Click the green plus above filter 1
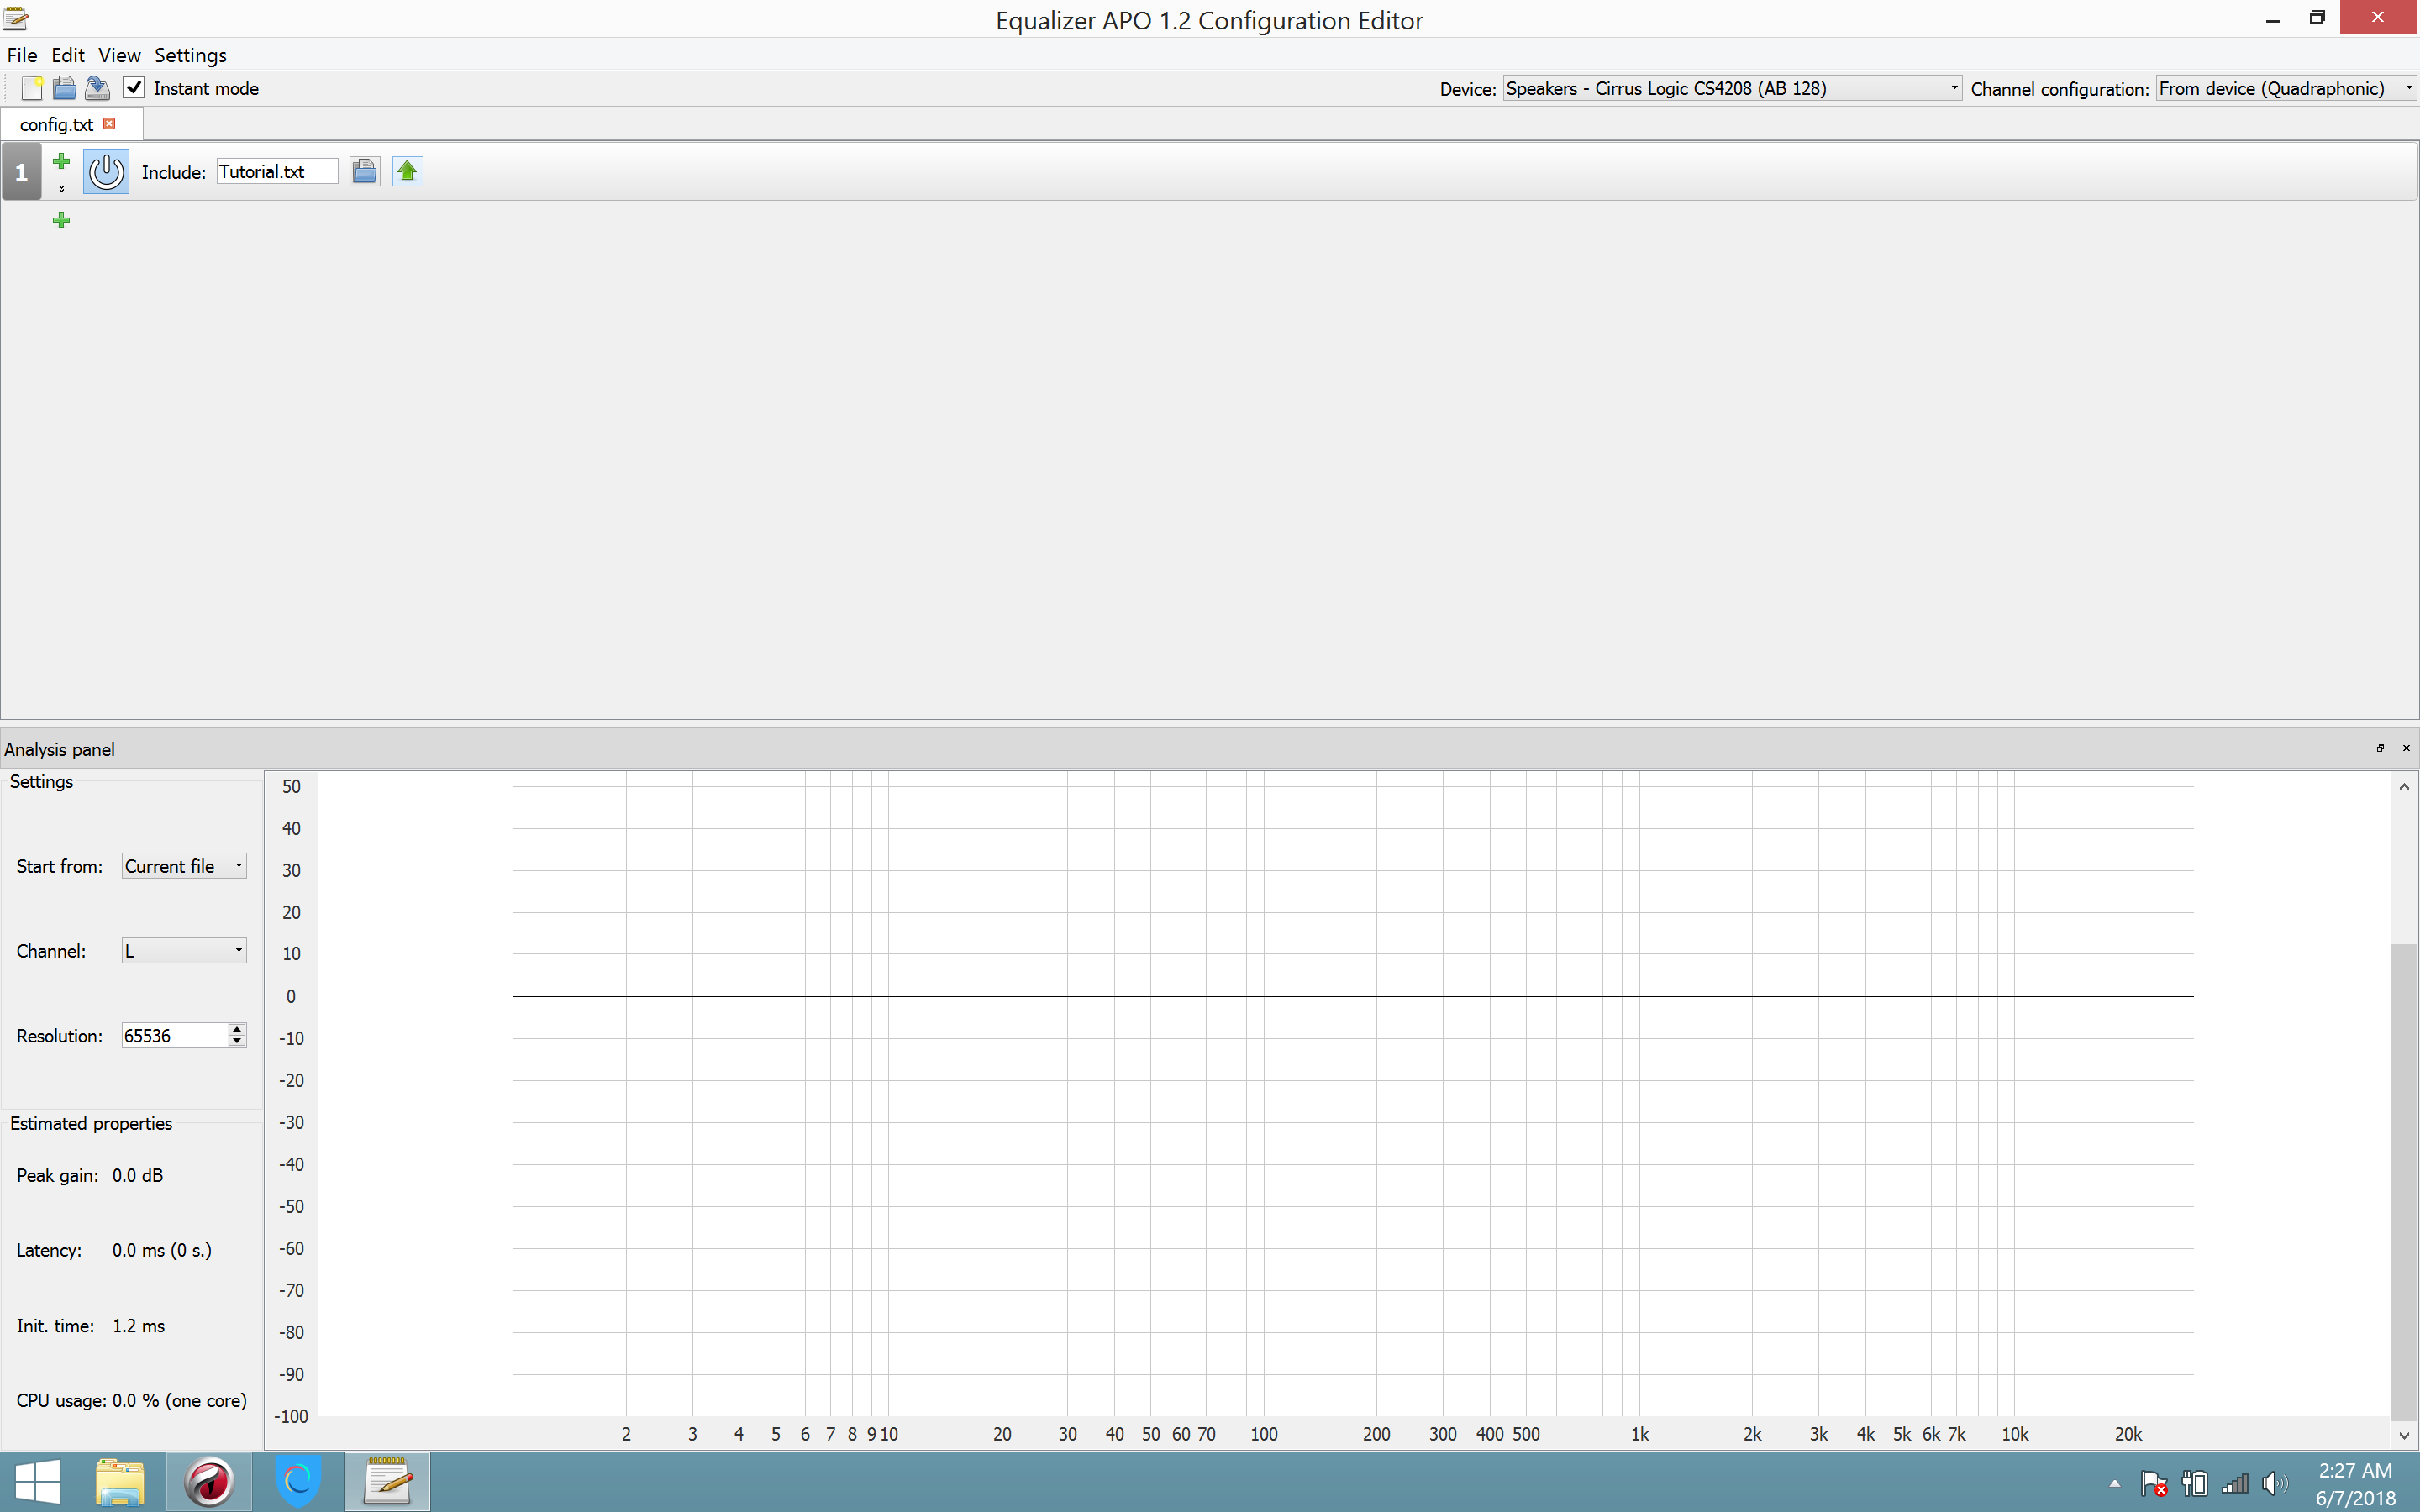This screenshot has height=1512, width=2420. coord(61,161)
